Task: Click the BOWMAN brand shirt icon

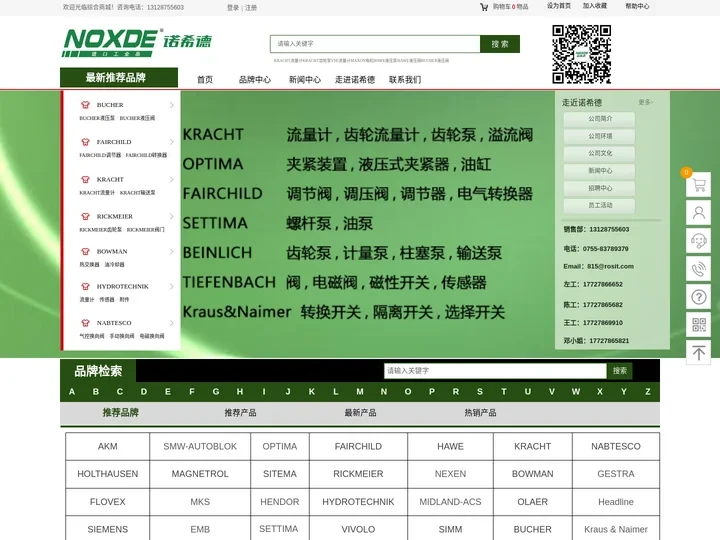Action: pyautogui.click(x=85, y=251)
